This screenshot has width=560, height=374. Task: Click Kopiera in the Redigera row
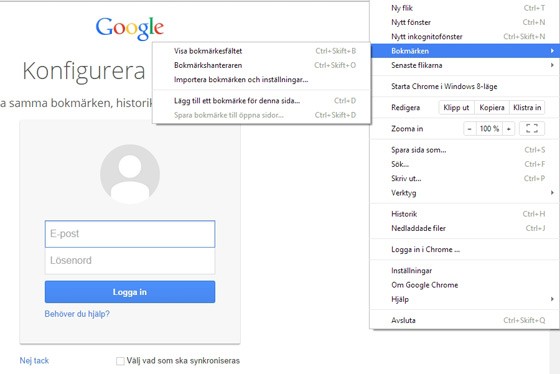click(492, 108)
